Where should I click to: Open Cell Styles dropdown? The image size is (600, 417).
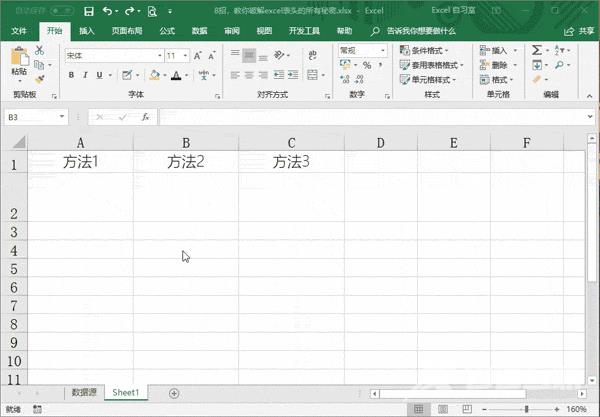click(428, 80)
